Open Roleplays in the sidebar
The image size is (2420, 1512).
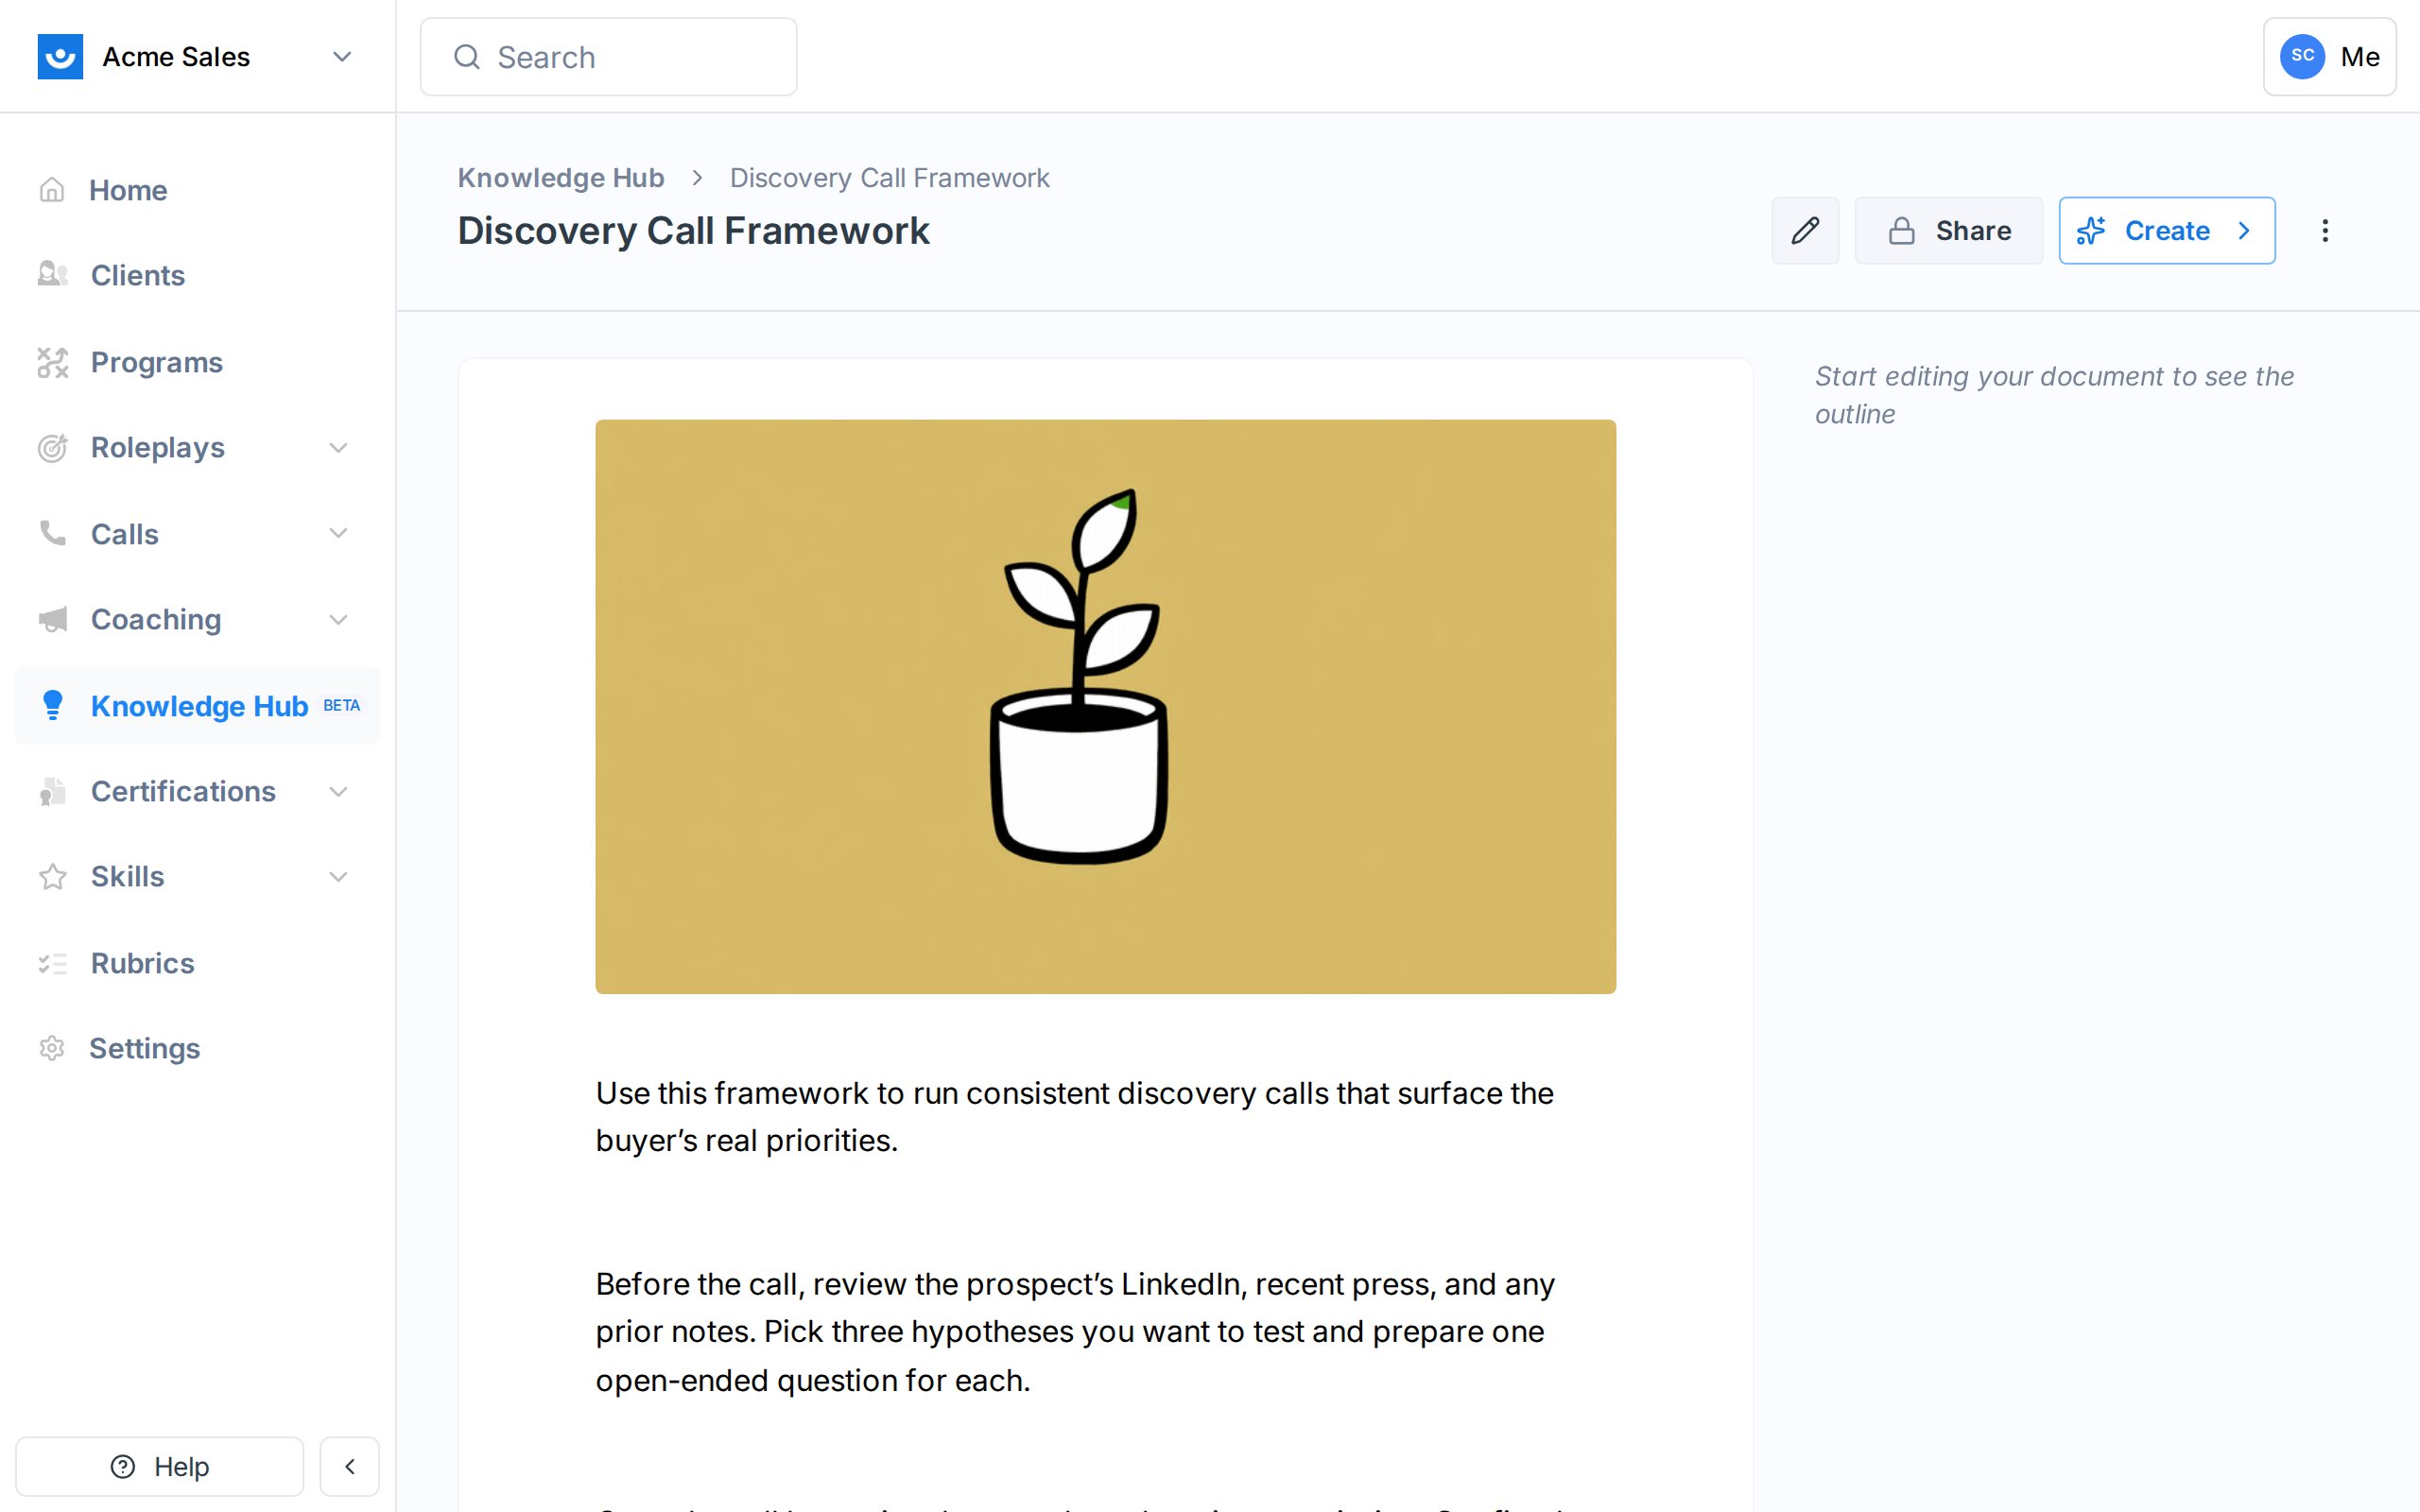pyautogui.click(x=157, y=448)
